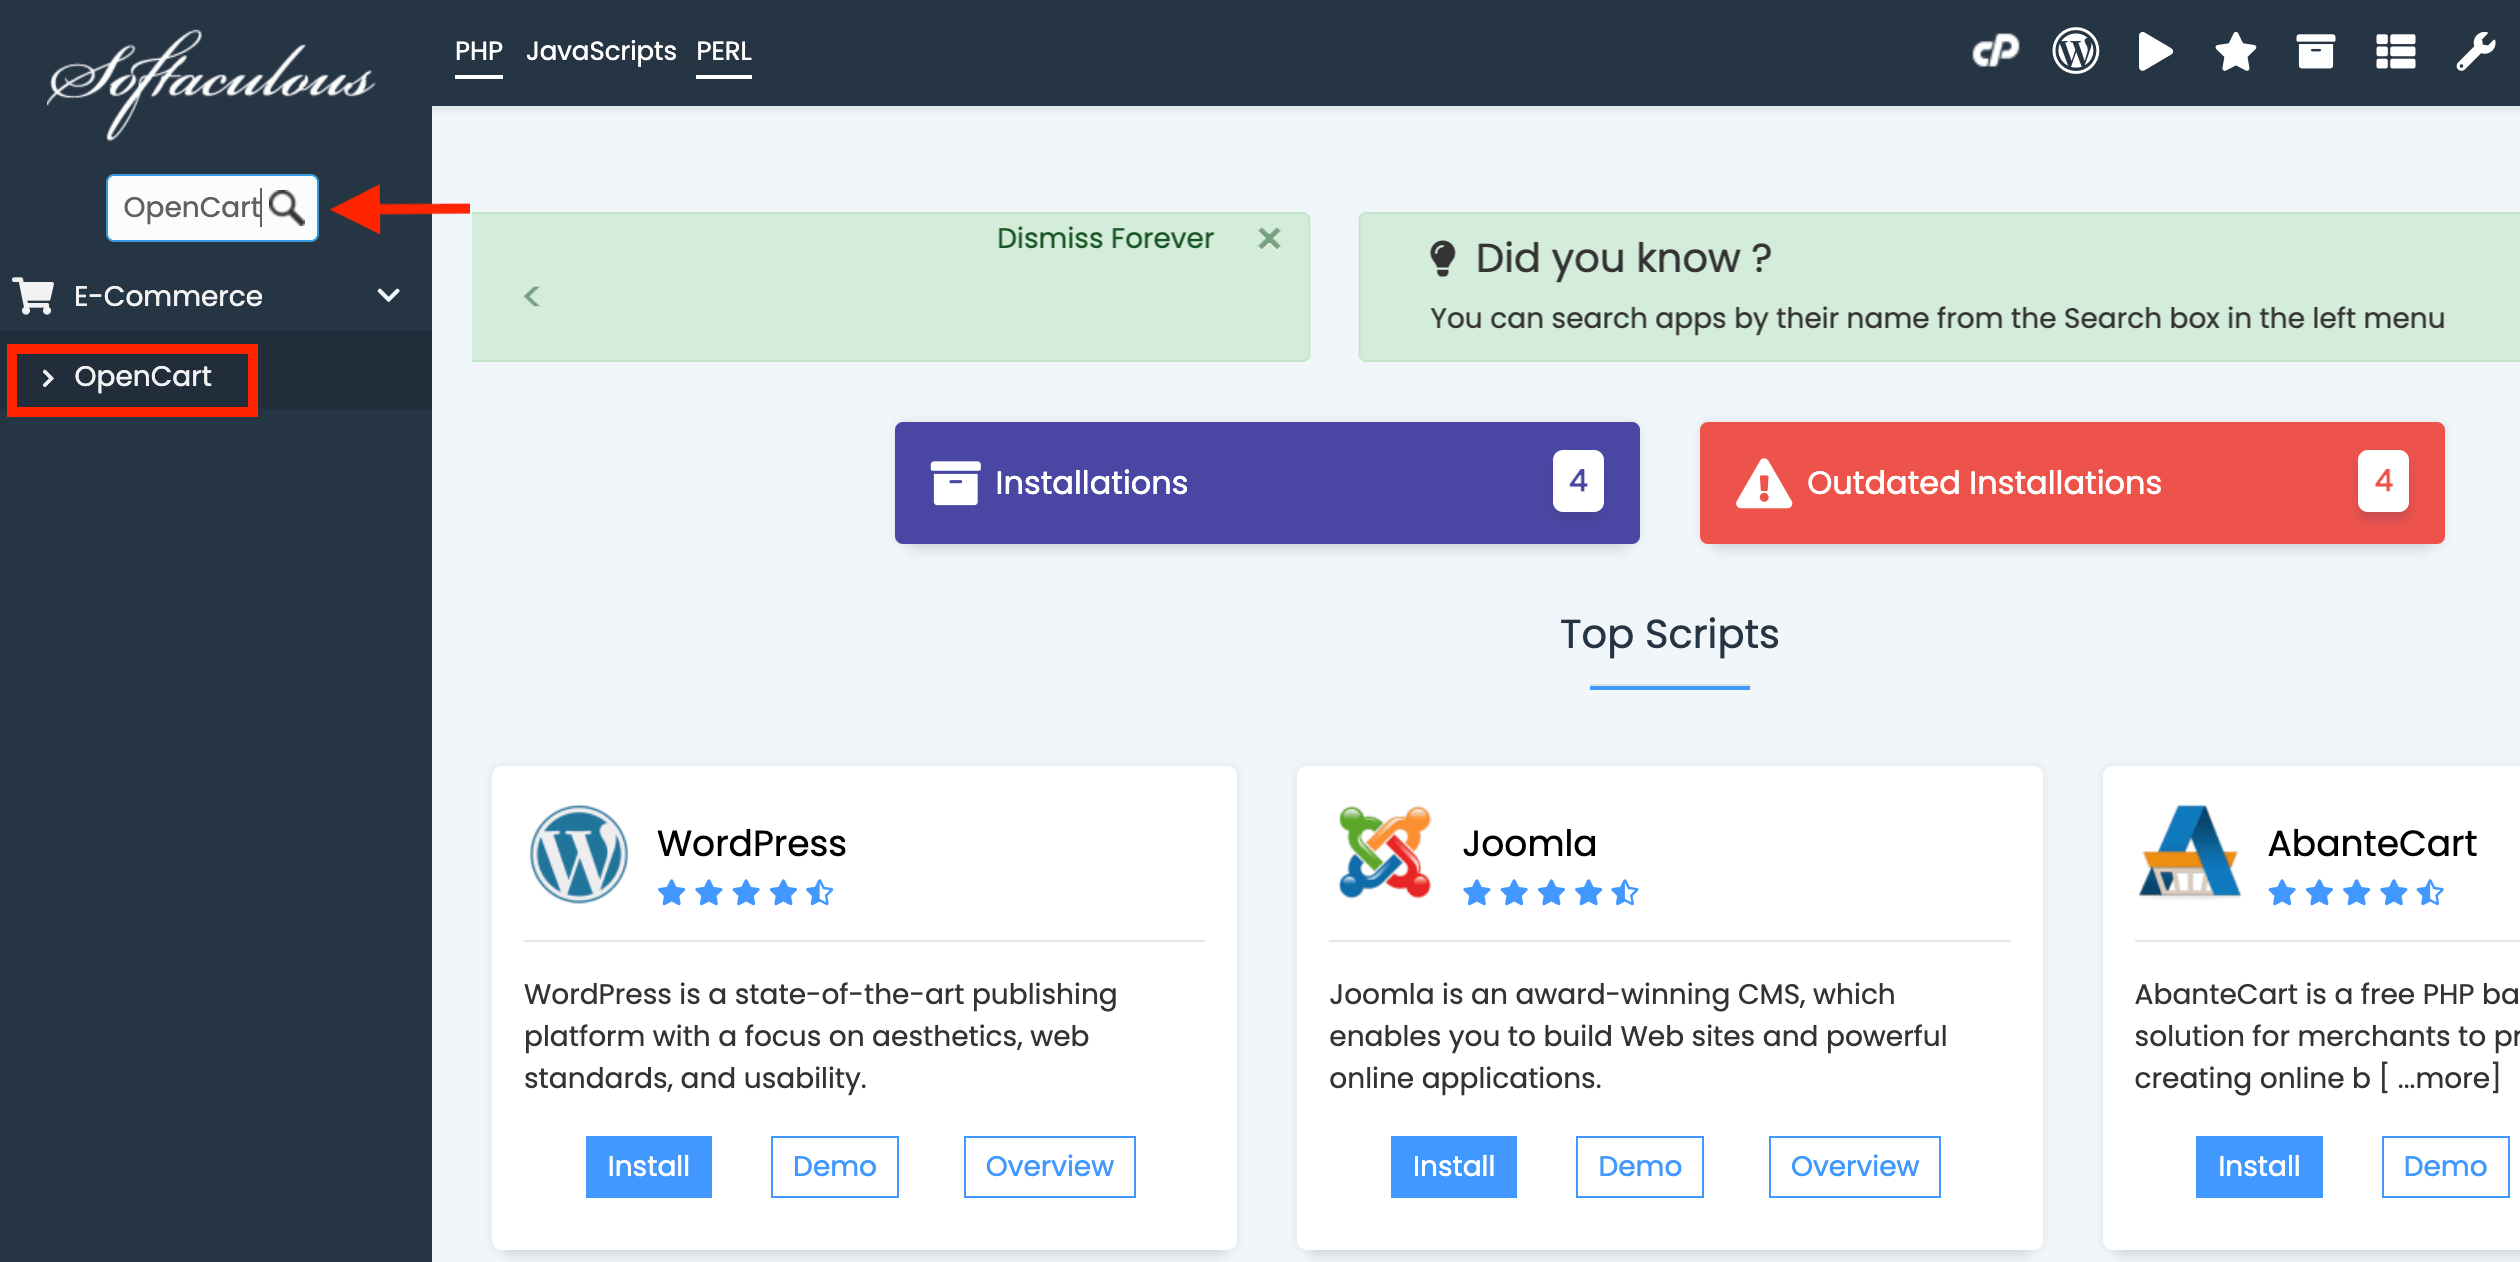Click the search box containing OpenCart
This screenshot has width=2520, height=1262.
point(212,207)
